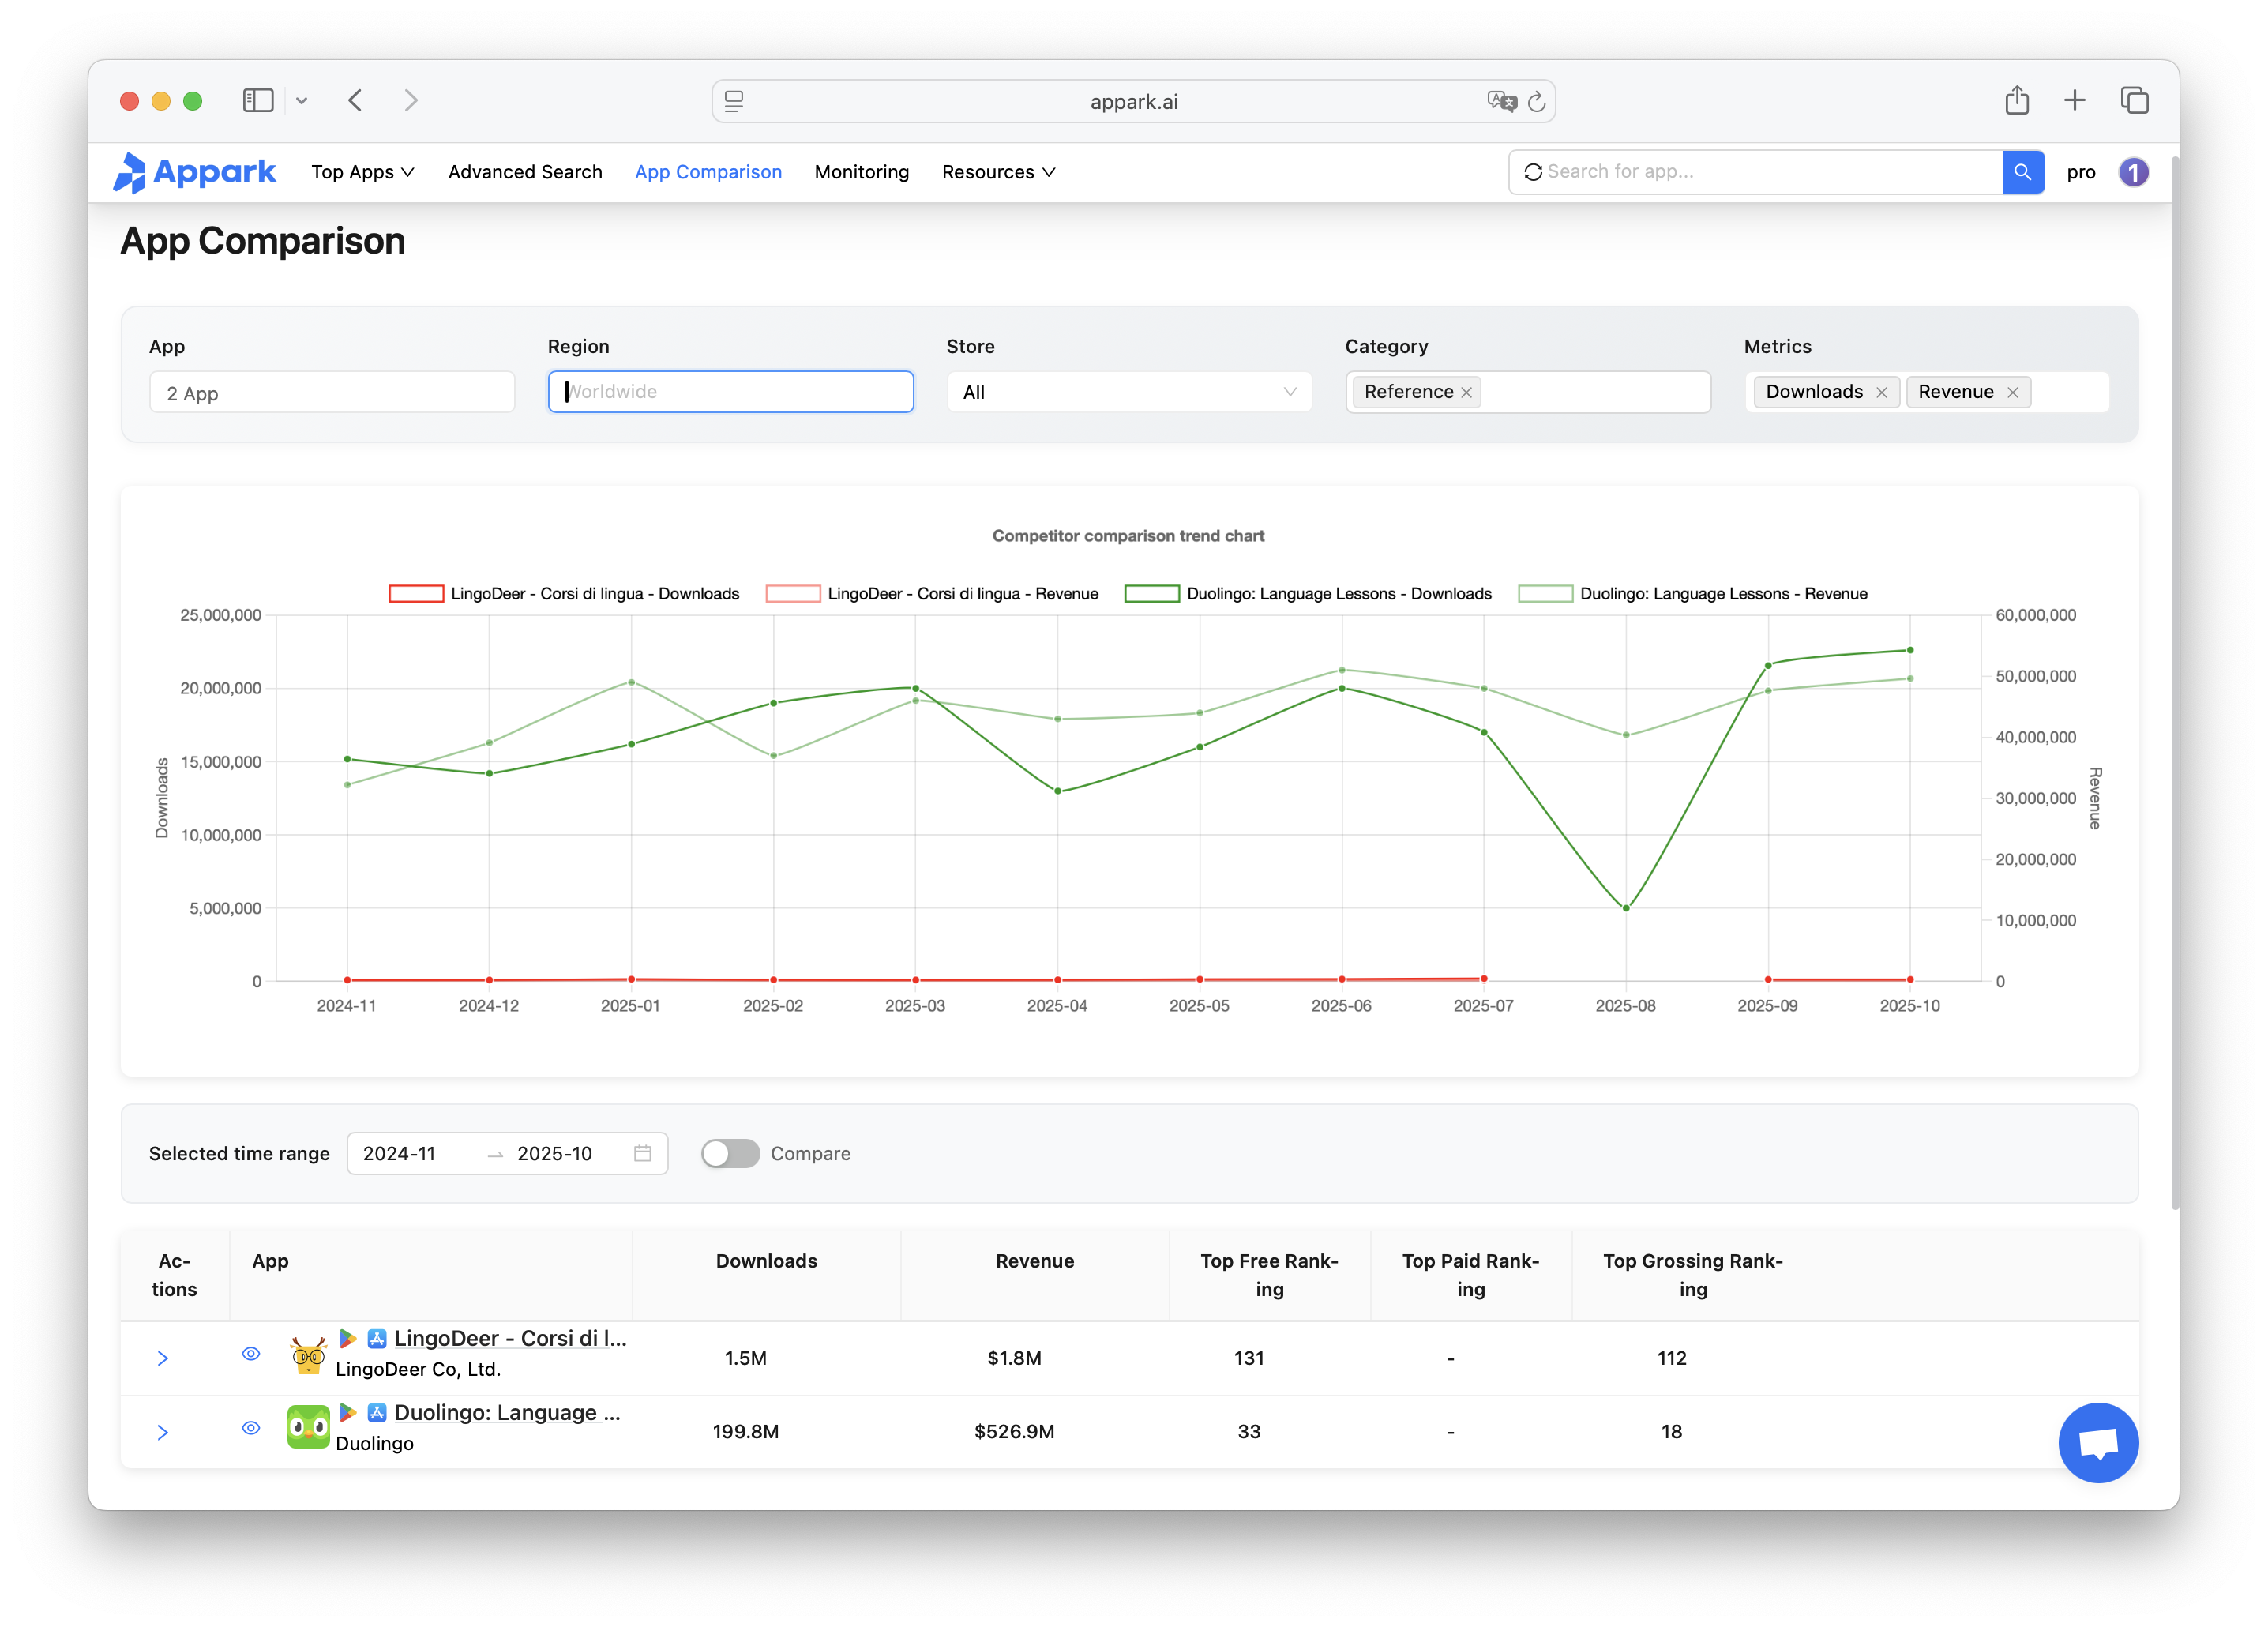The image size is (2268, 1627).
Task: Open the user profile avatar
Action: point(2133,172)
